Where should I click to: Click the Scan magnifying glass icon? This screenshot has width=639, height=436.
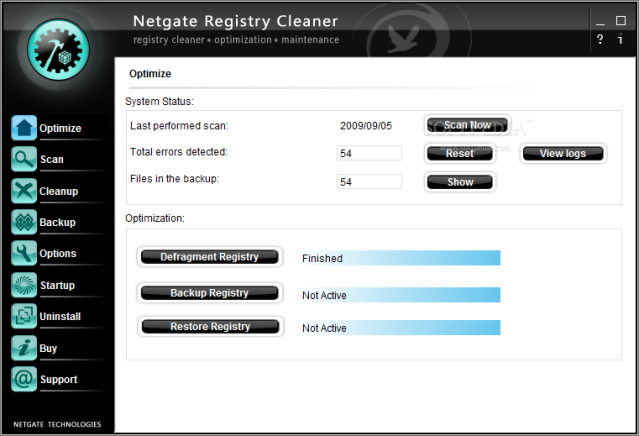(x=24, y=159)
